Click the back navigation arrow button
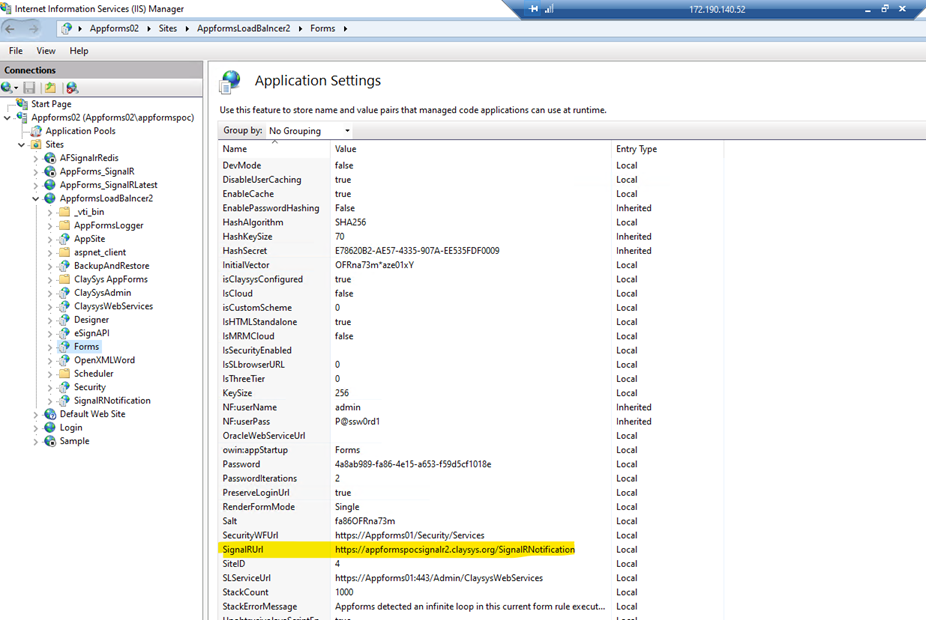926x620 pixels. click(x=13, y=29)
